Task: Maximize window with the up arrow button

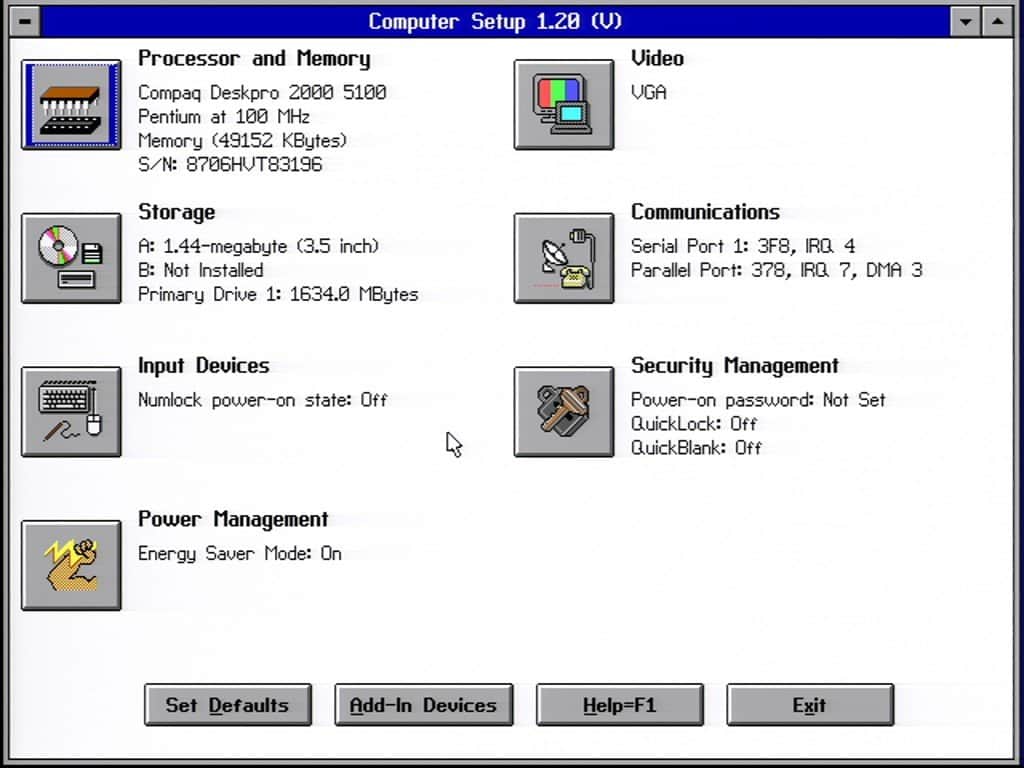Action: [x=997, y=22]
